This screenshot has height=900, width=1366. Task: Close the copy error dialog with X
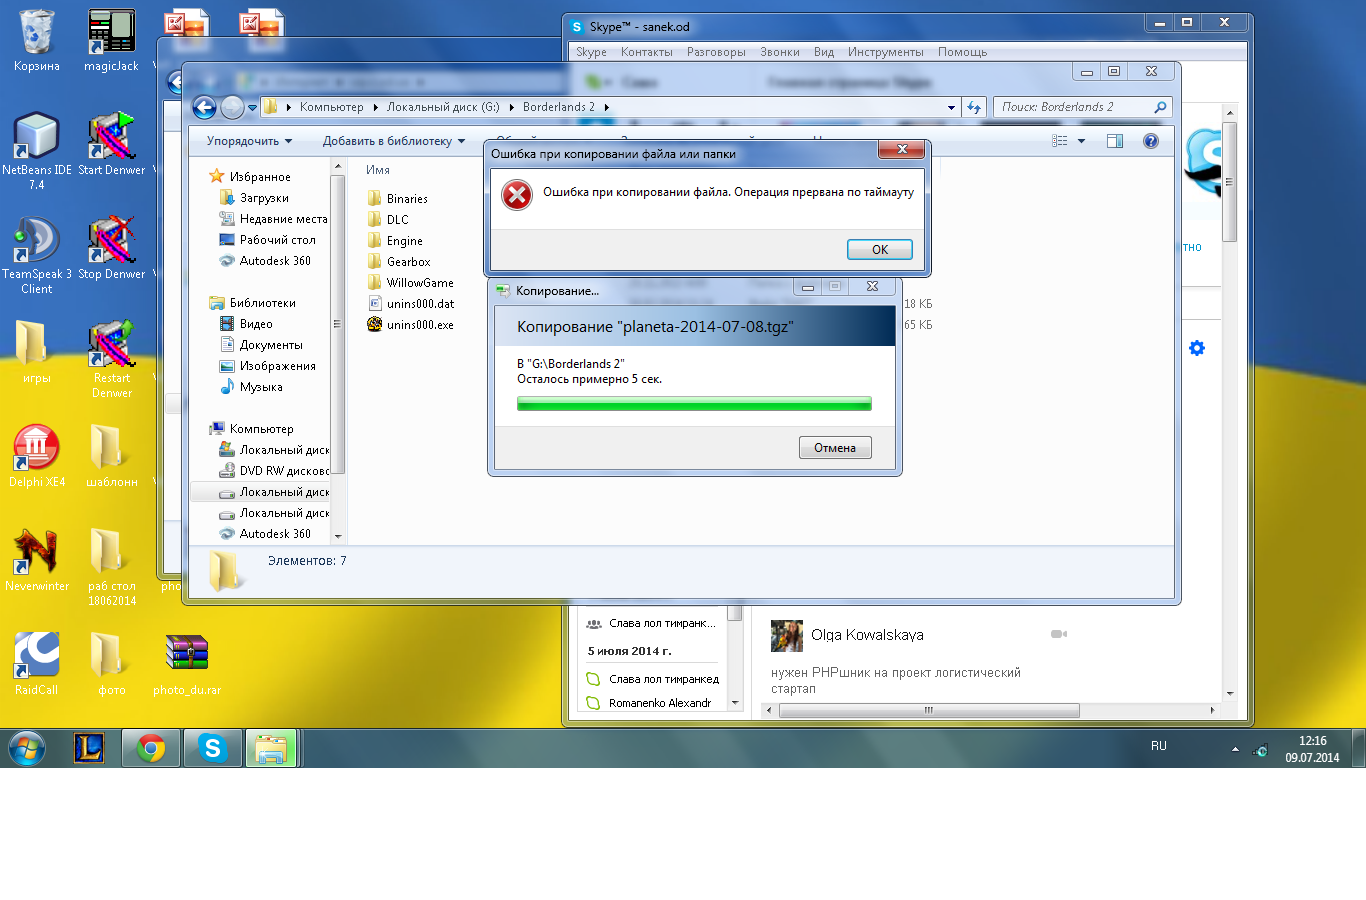(x=902, y=149)
